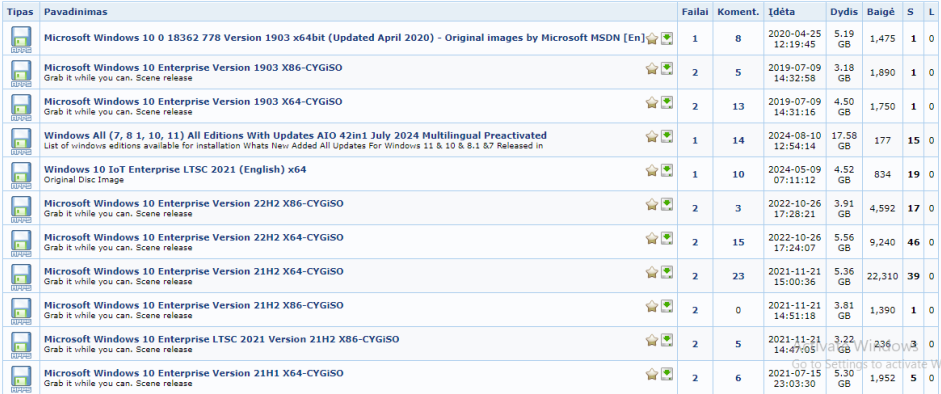
Task: Download Enterprise Version 22H2 X86-CYGiSO torrent icon
Action: point(667,203)
